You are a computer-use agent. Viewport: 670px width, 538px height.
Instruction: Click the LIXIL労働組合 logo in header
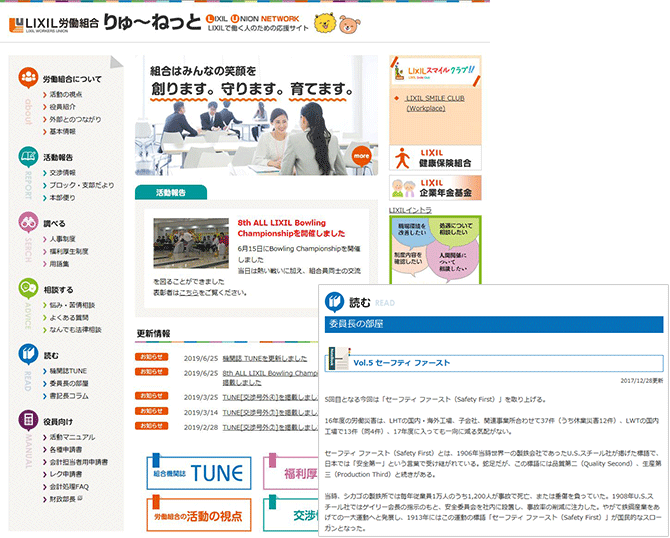[54, 24]
